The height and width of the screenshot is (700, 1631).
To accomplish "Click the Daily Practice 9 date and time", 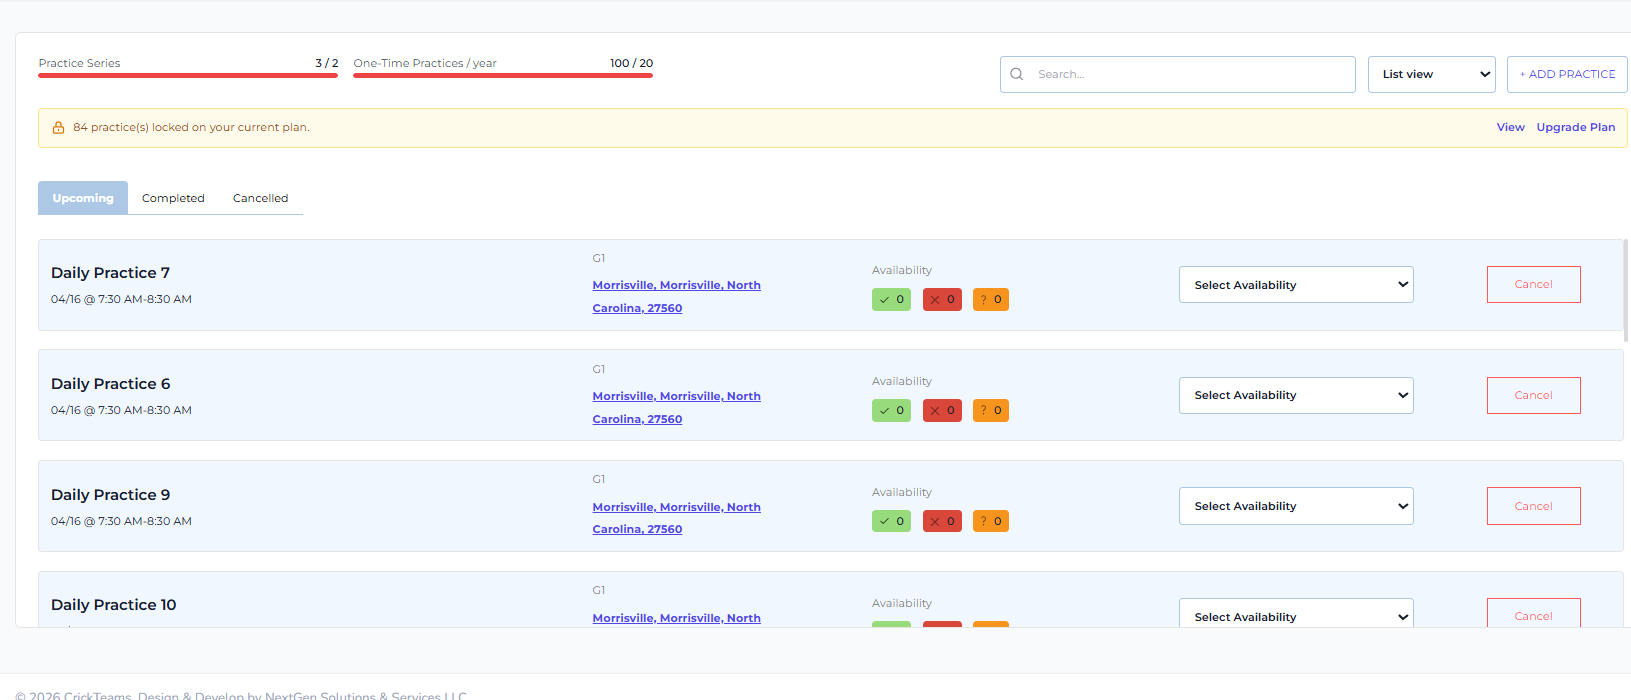I will click(x=121, y=521).
